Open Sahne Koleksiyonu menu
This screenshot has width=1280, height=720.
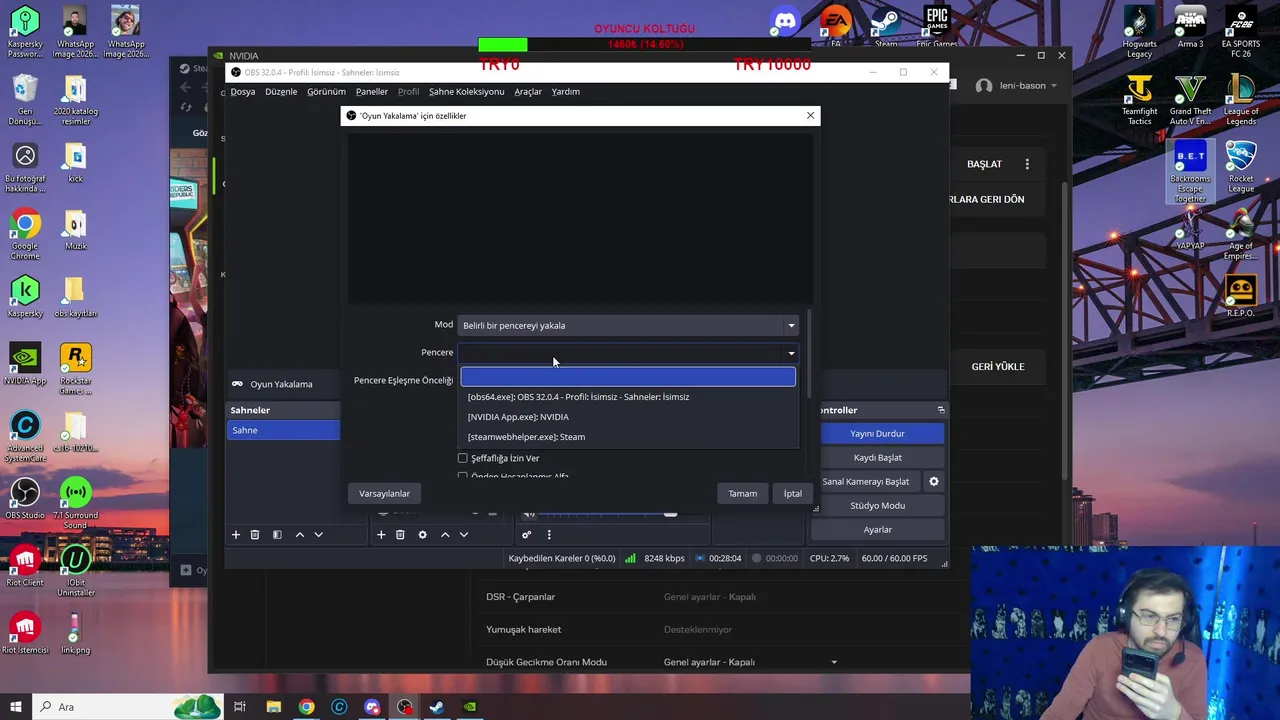466,91
